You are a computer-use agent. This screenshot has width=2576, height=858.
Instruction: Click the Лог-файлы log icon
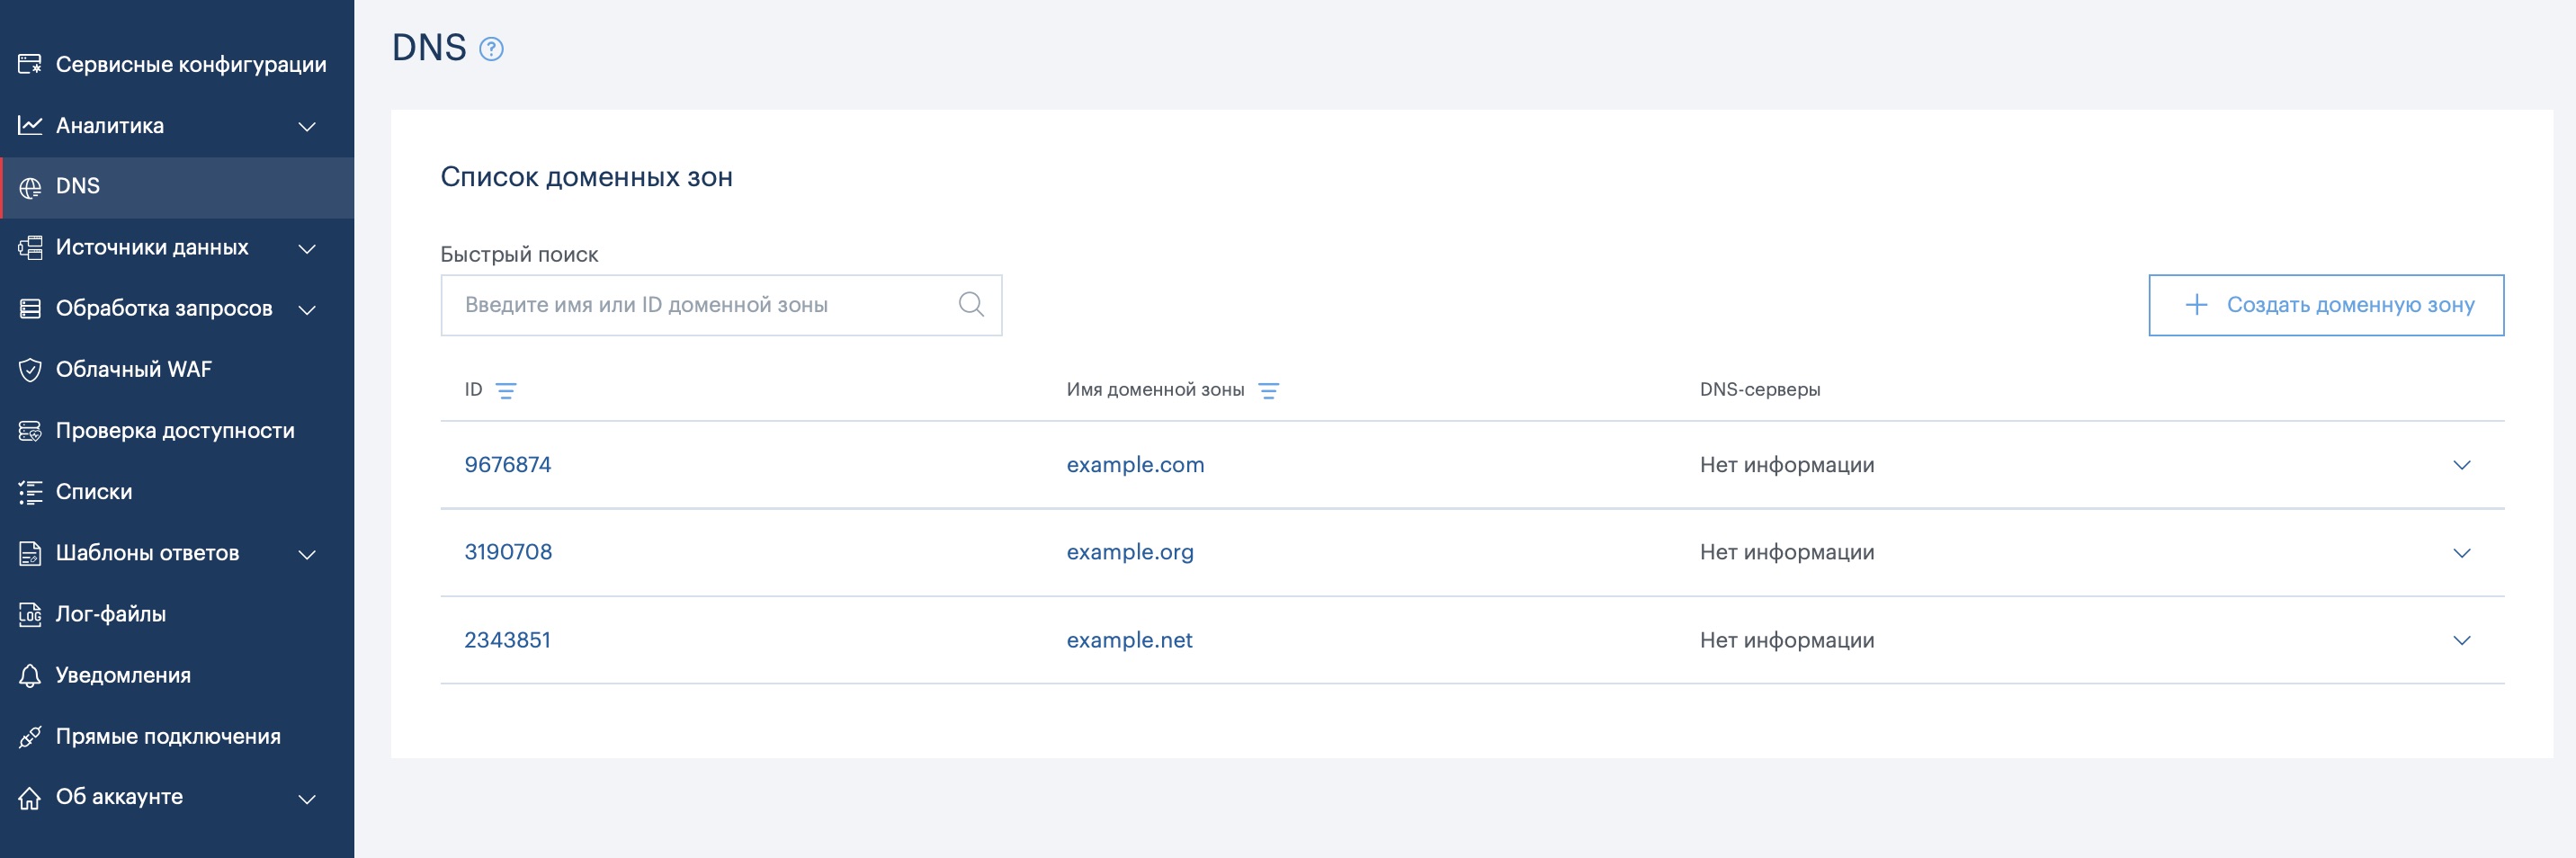30,615
